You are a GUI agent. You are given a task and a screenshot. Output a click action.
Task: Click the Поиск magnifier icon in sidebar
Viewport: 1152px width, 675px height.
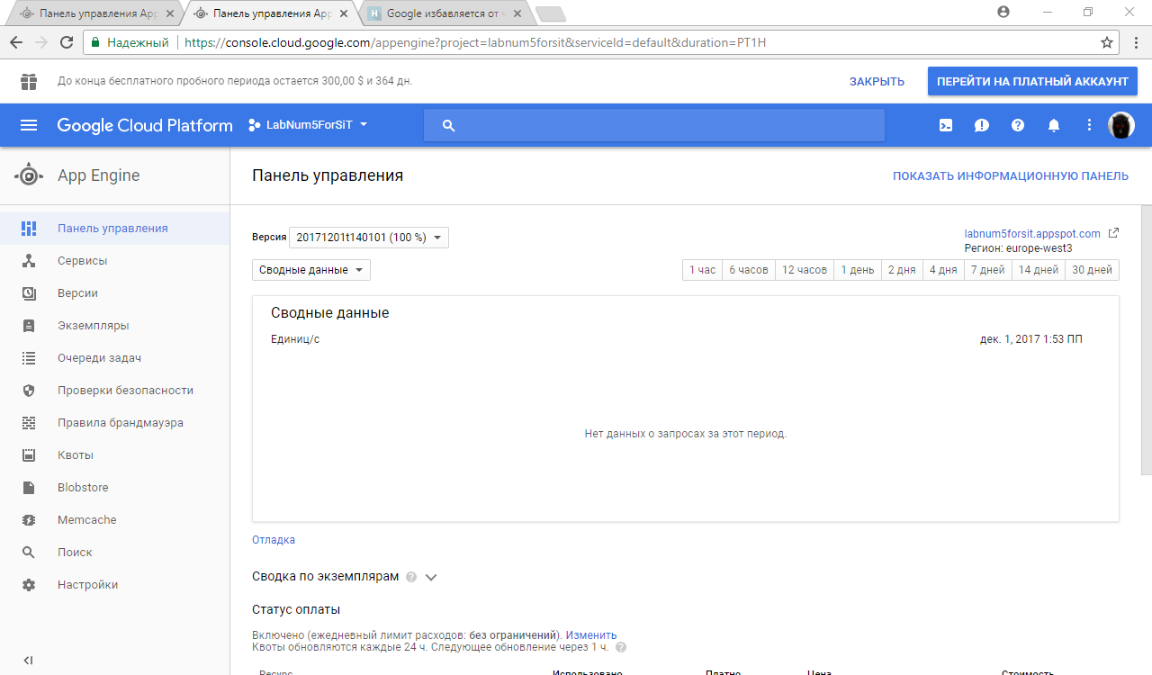point(29,552)
